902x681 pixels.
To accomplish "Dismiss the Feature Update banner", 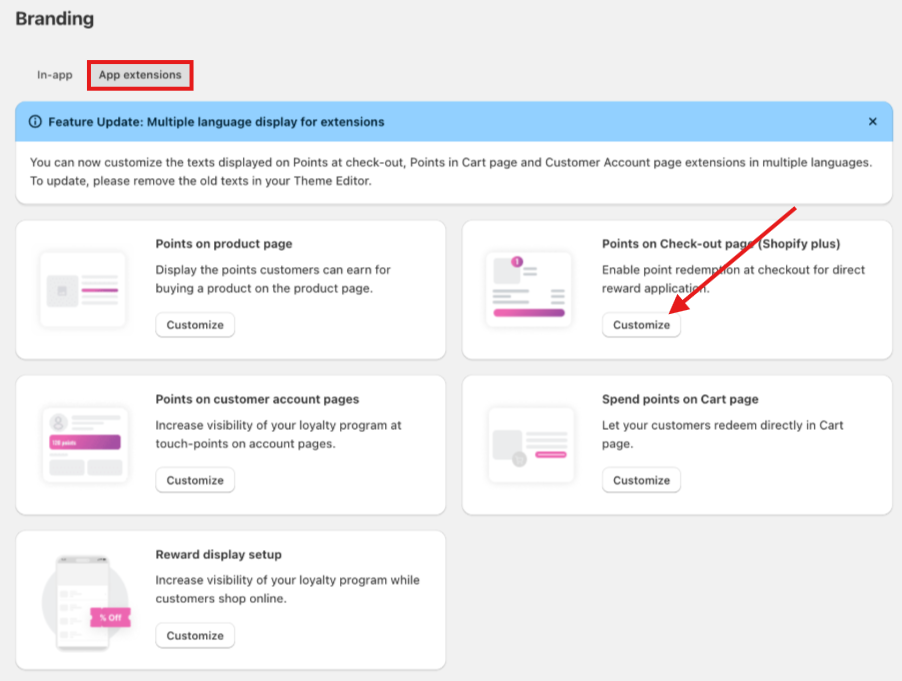I will pos(872,122).
